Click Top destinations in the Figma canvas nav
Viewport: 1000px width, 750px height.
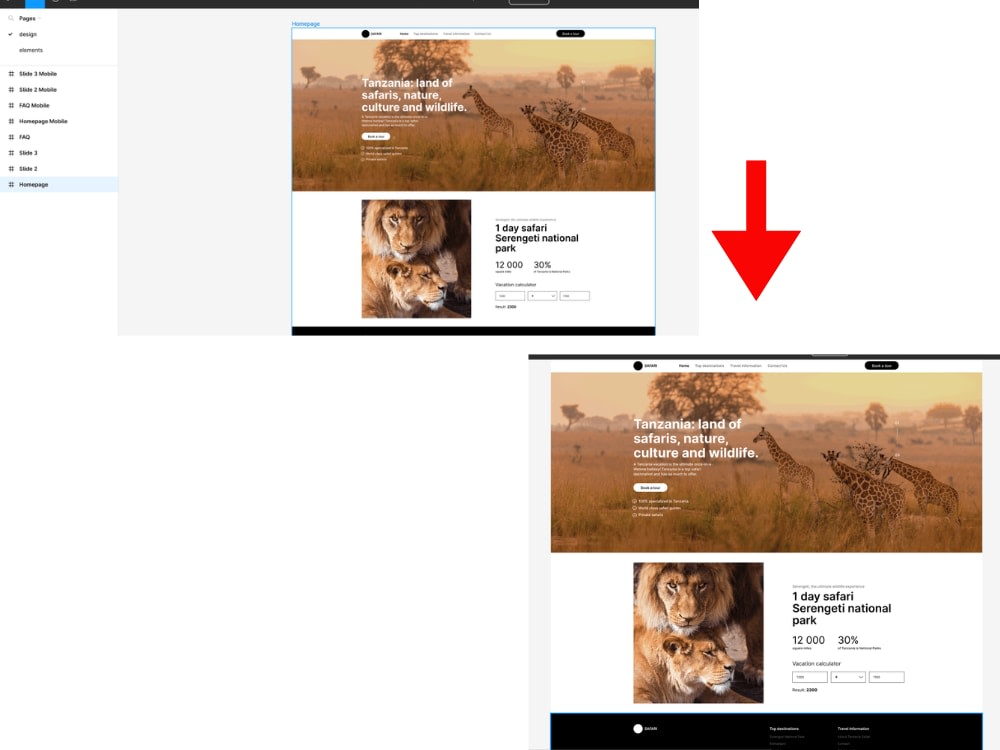tap(425, 34)
